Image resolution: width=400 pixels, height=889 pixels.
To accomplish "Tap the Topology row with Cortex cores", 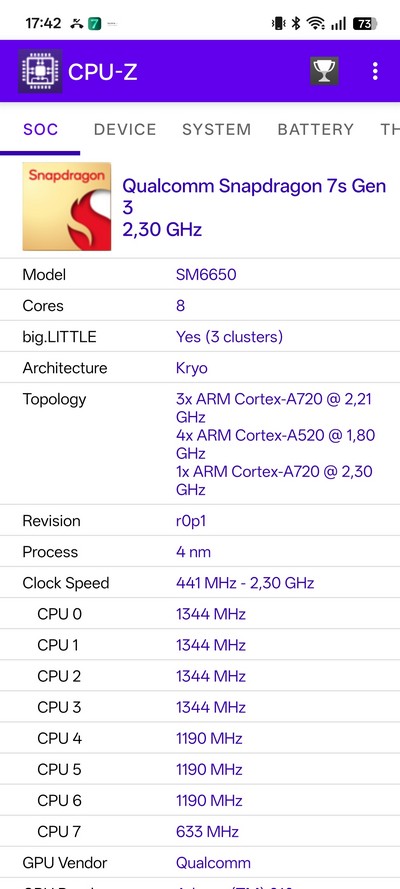I will coord(200,444).
